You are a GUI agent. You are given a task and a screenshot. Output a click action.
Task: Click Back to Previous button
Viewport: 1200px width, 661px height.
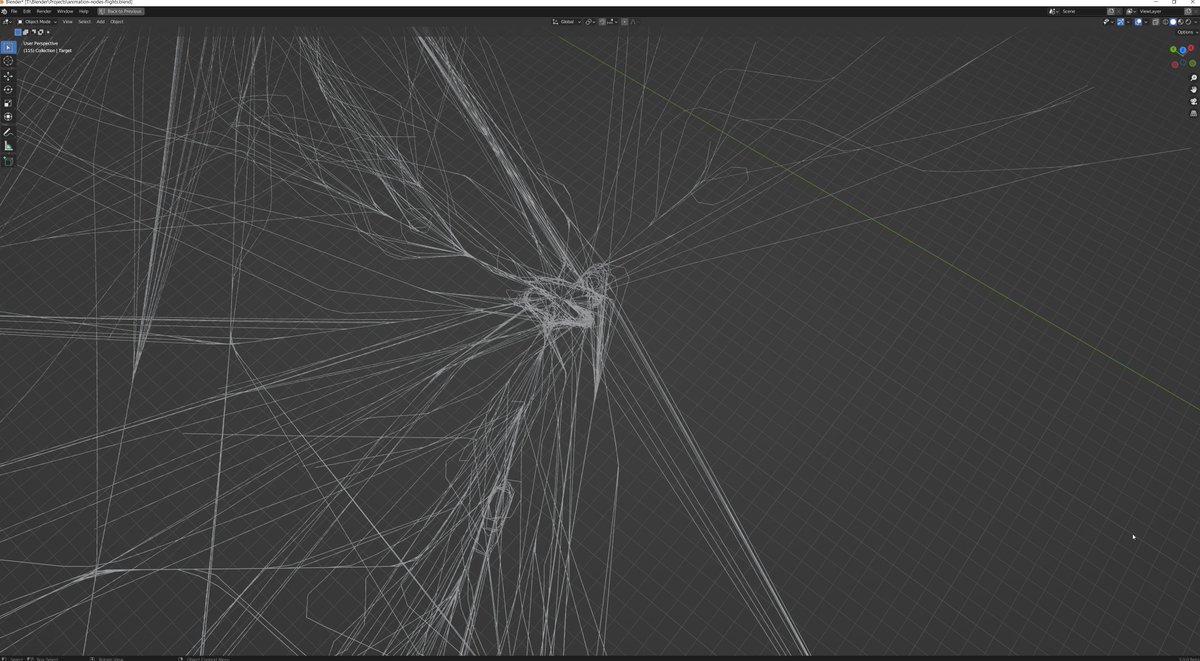121,12
